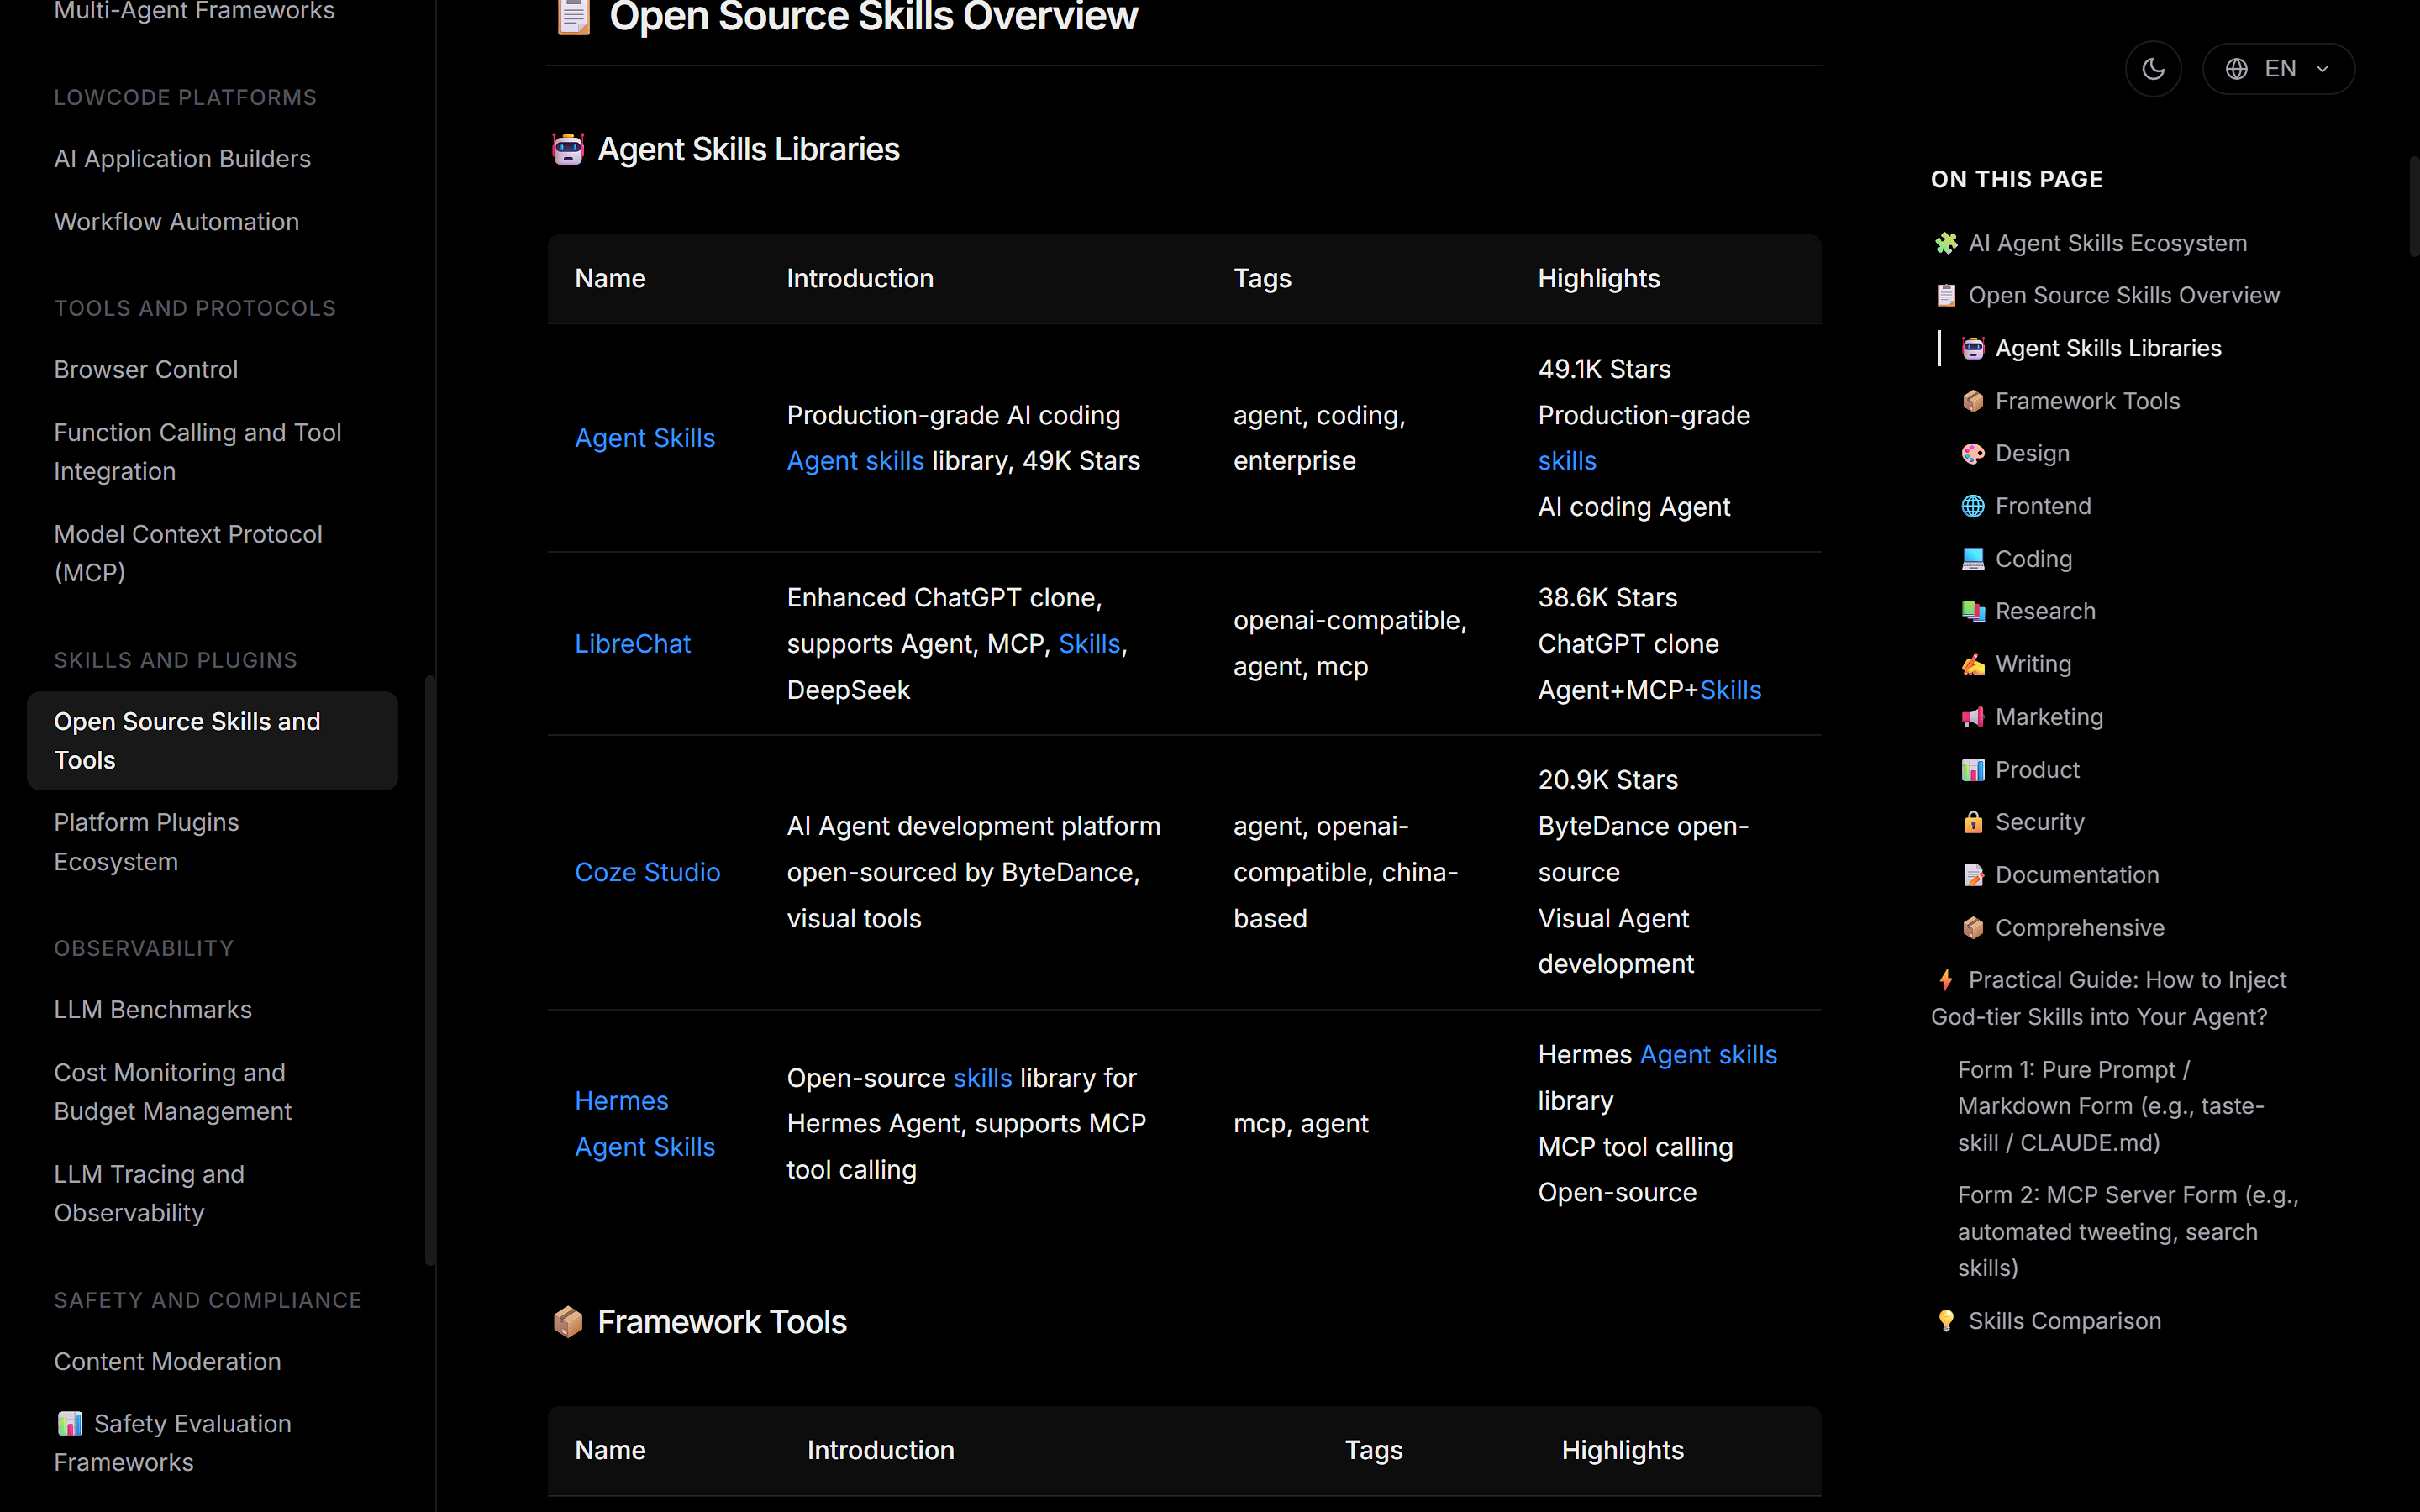Jump to the Design section in page outline
Viewport: 2420px width, 1512px height.
2032,454
